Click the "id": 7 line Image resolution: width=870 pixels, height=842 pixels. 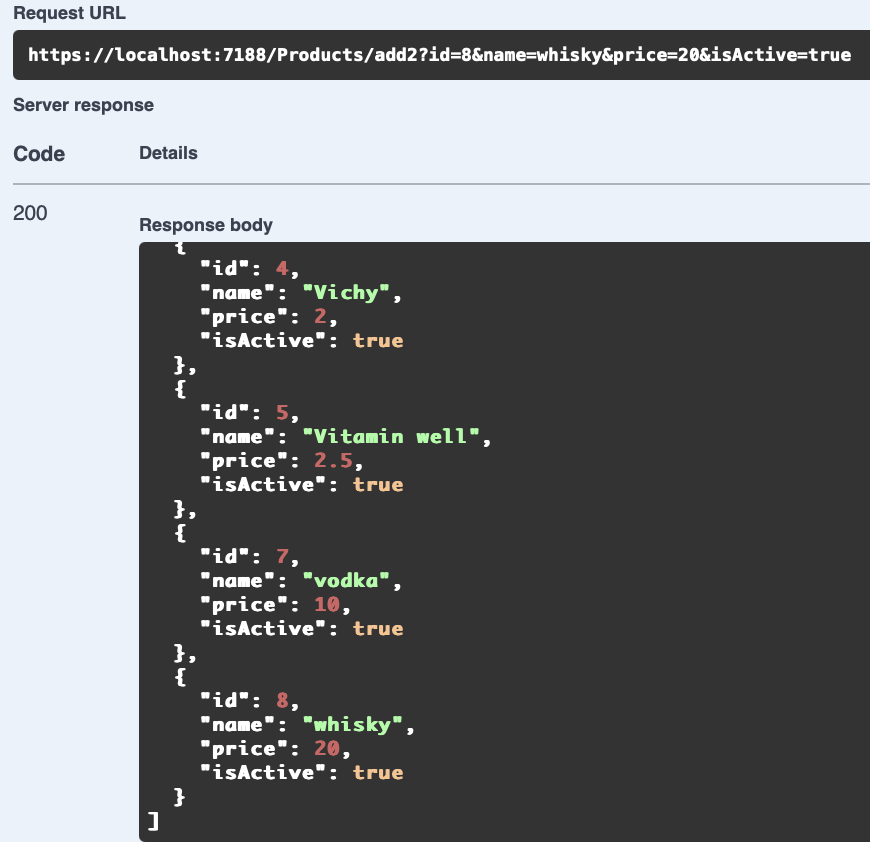[250, 556]
